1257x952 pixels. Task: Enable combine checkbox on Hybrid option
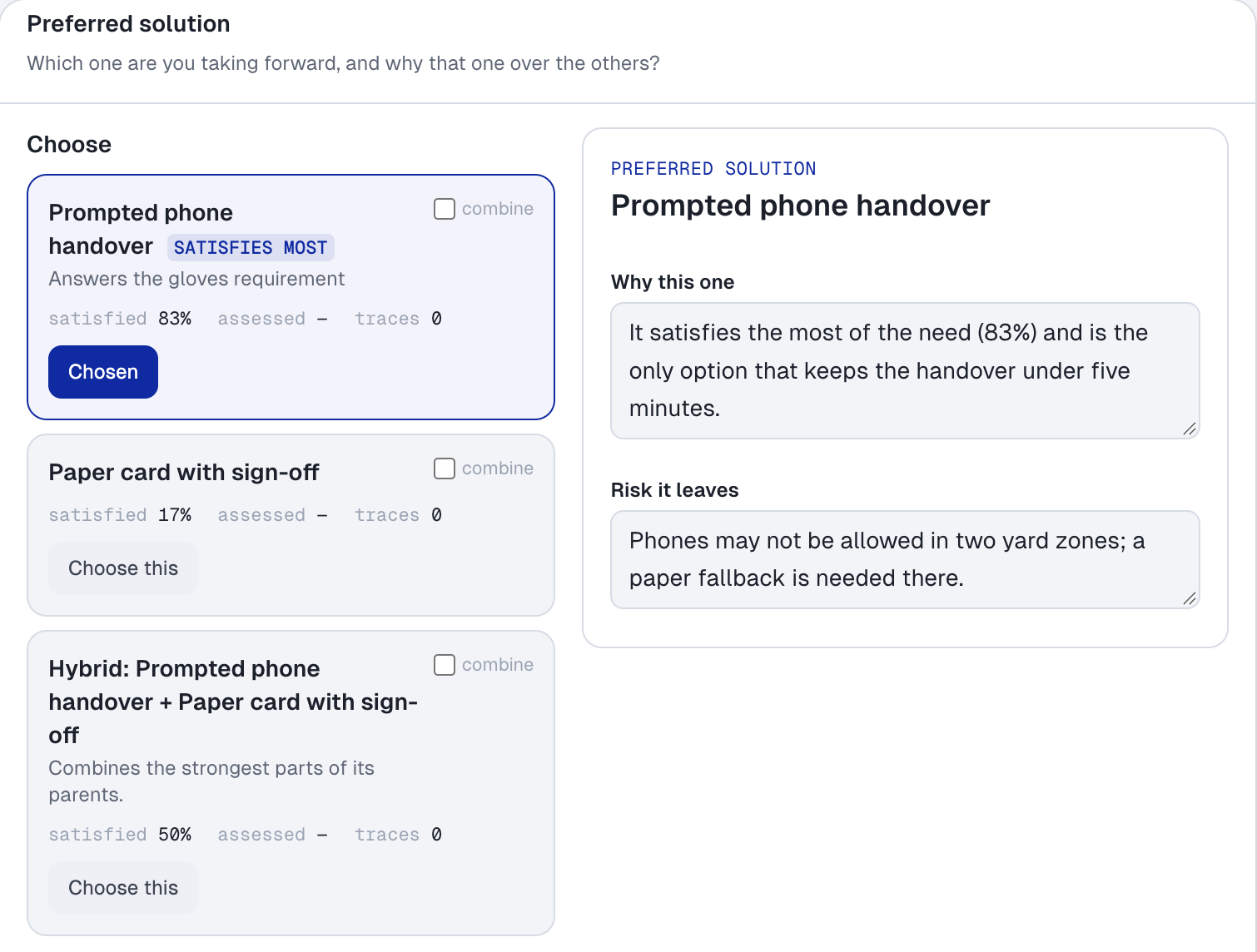point(444,665)
